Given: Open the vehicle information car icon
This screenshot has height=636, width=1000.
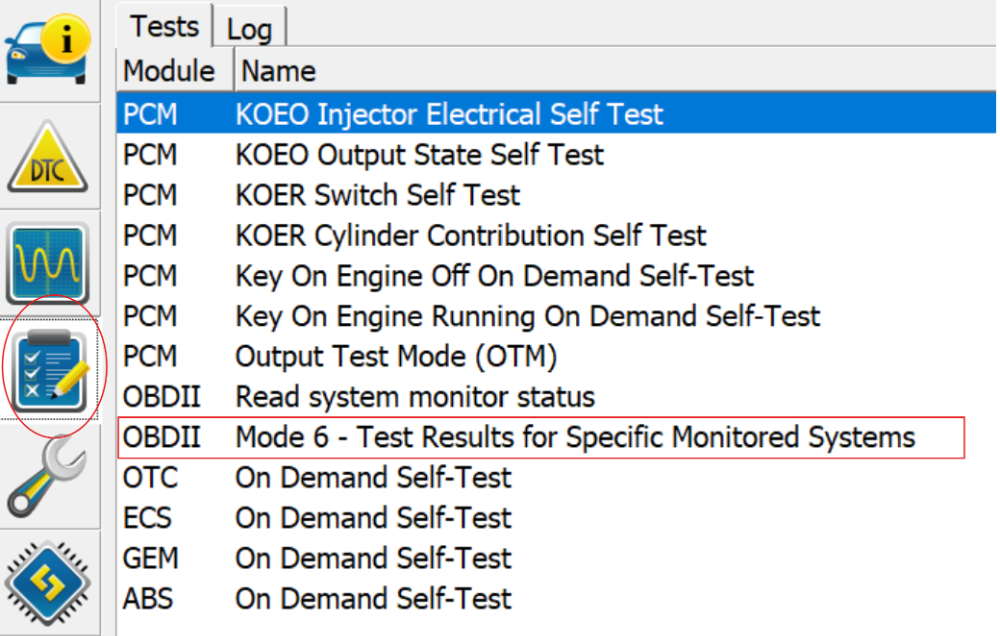Looking at the screenshot, I should (x=47, y=50).
